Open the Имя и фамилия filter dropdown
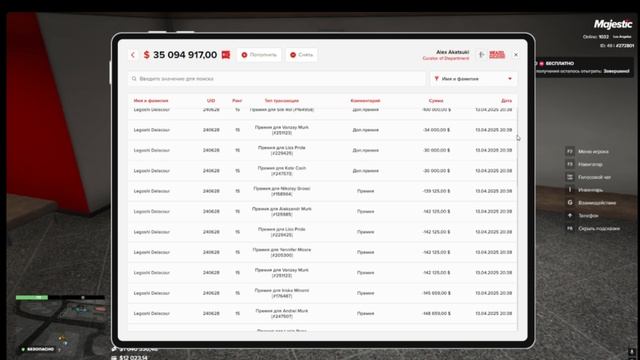Viewport: 640px width, 360px height. tap(473, 79)
